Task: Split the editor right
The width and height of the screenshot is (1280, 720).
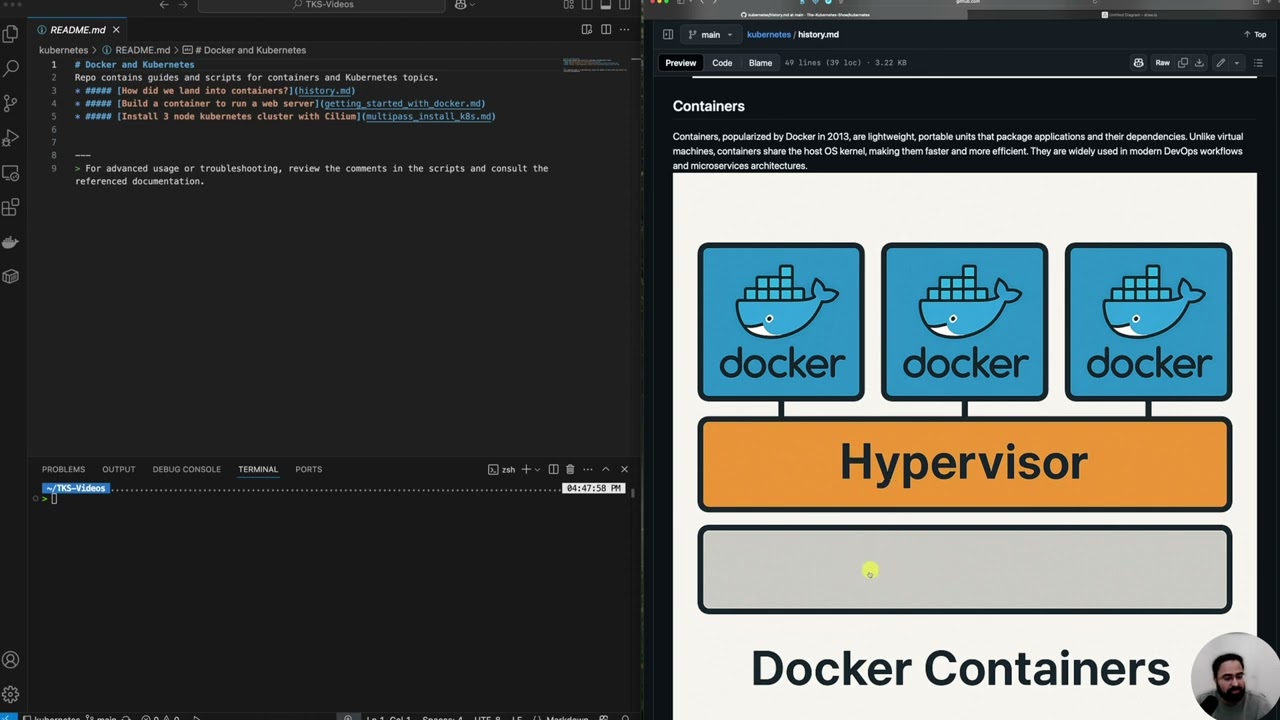Action: [606, 30]
